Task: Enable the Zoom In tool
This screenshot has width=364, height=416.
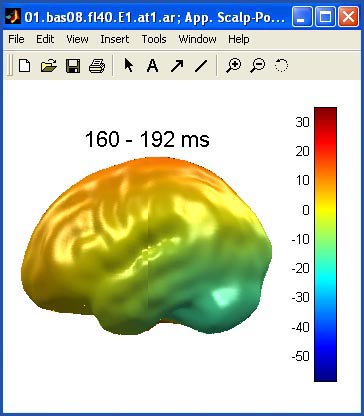Action: [x=233, y=66]
